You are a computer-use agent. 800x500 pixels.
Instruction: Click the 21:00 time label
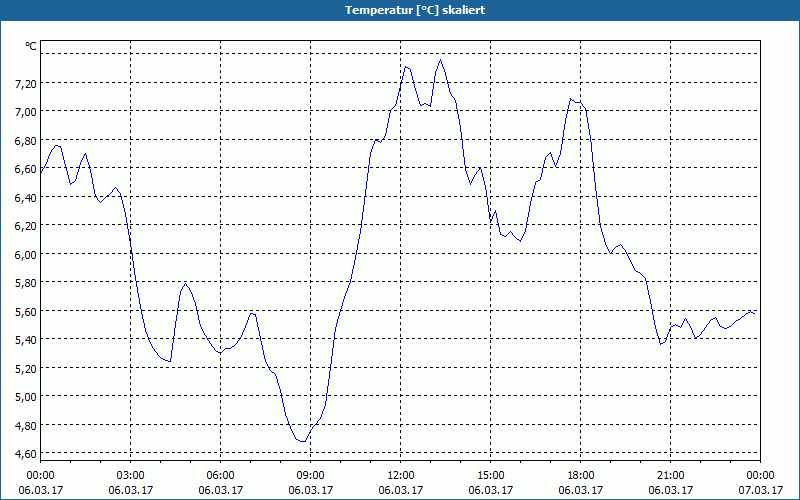(x=670, y=476)
